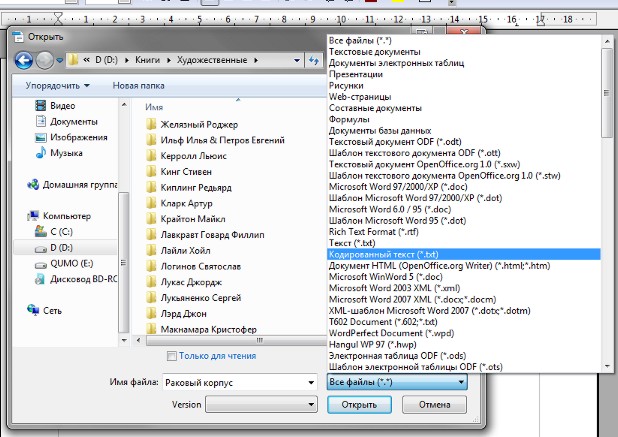Image resolution: width=618 pixels, height=437 pixels.
Task: Open the Упорядочить dropdown menu
Action: click(x=58, y=86)
